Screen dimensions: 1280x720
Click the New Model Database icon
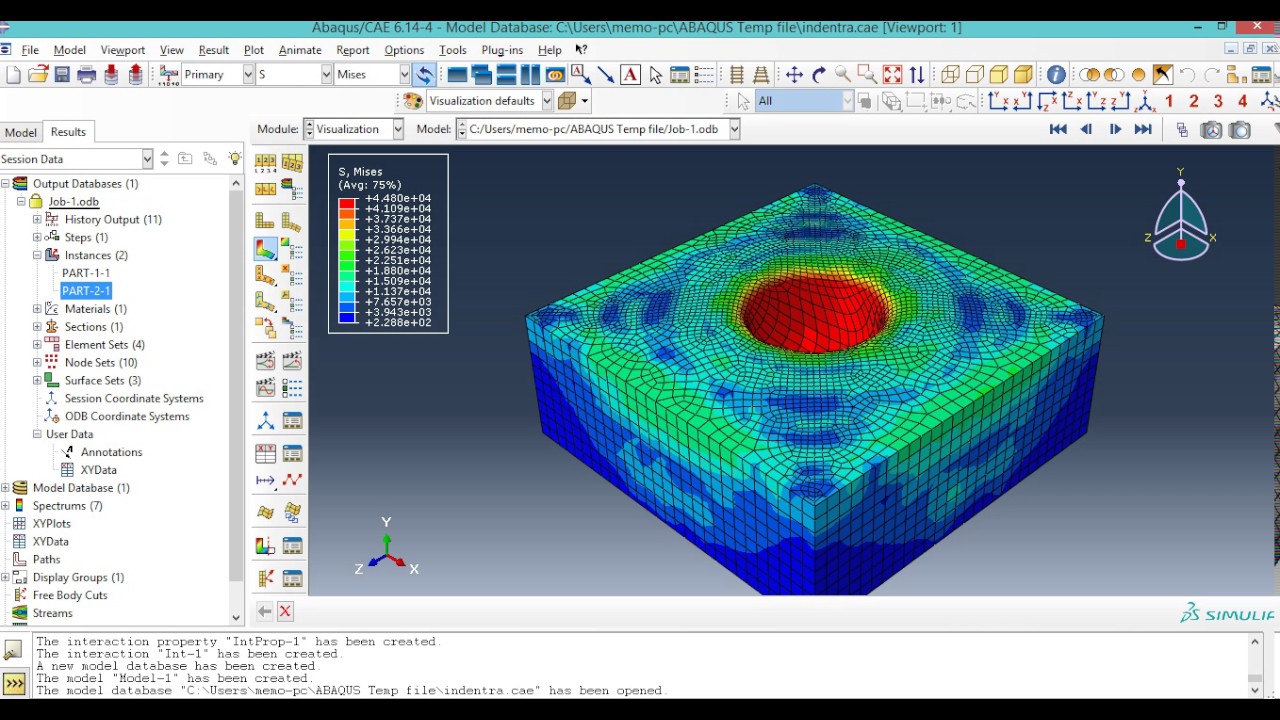coord(13,75)
